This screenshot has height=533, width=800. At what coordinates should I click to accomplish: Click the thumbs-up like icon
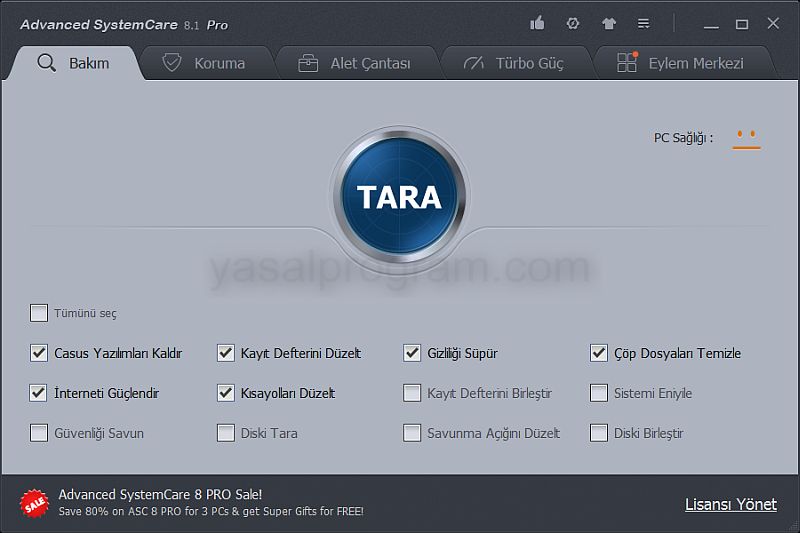coord(538,23)
